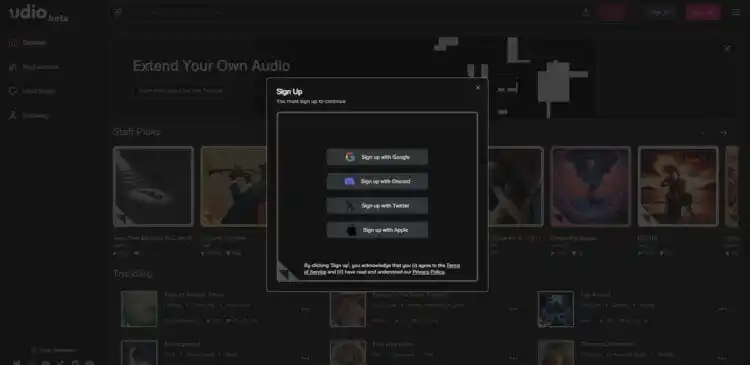Open the Discover page in the sidebar

[28, 43]
